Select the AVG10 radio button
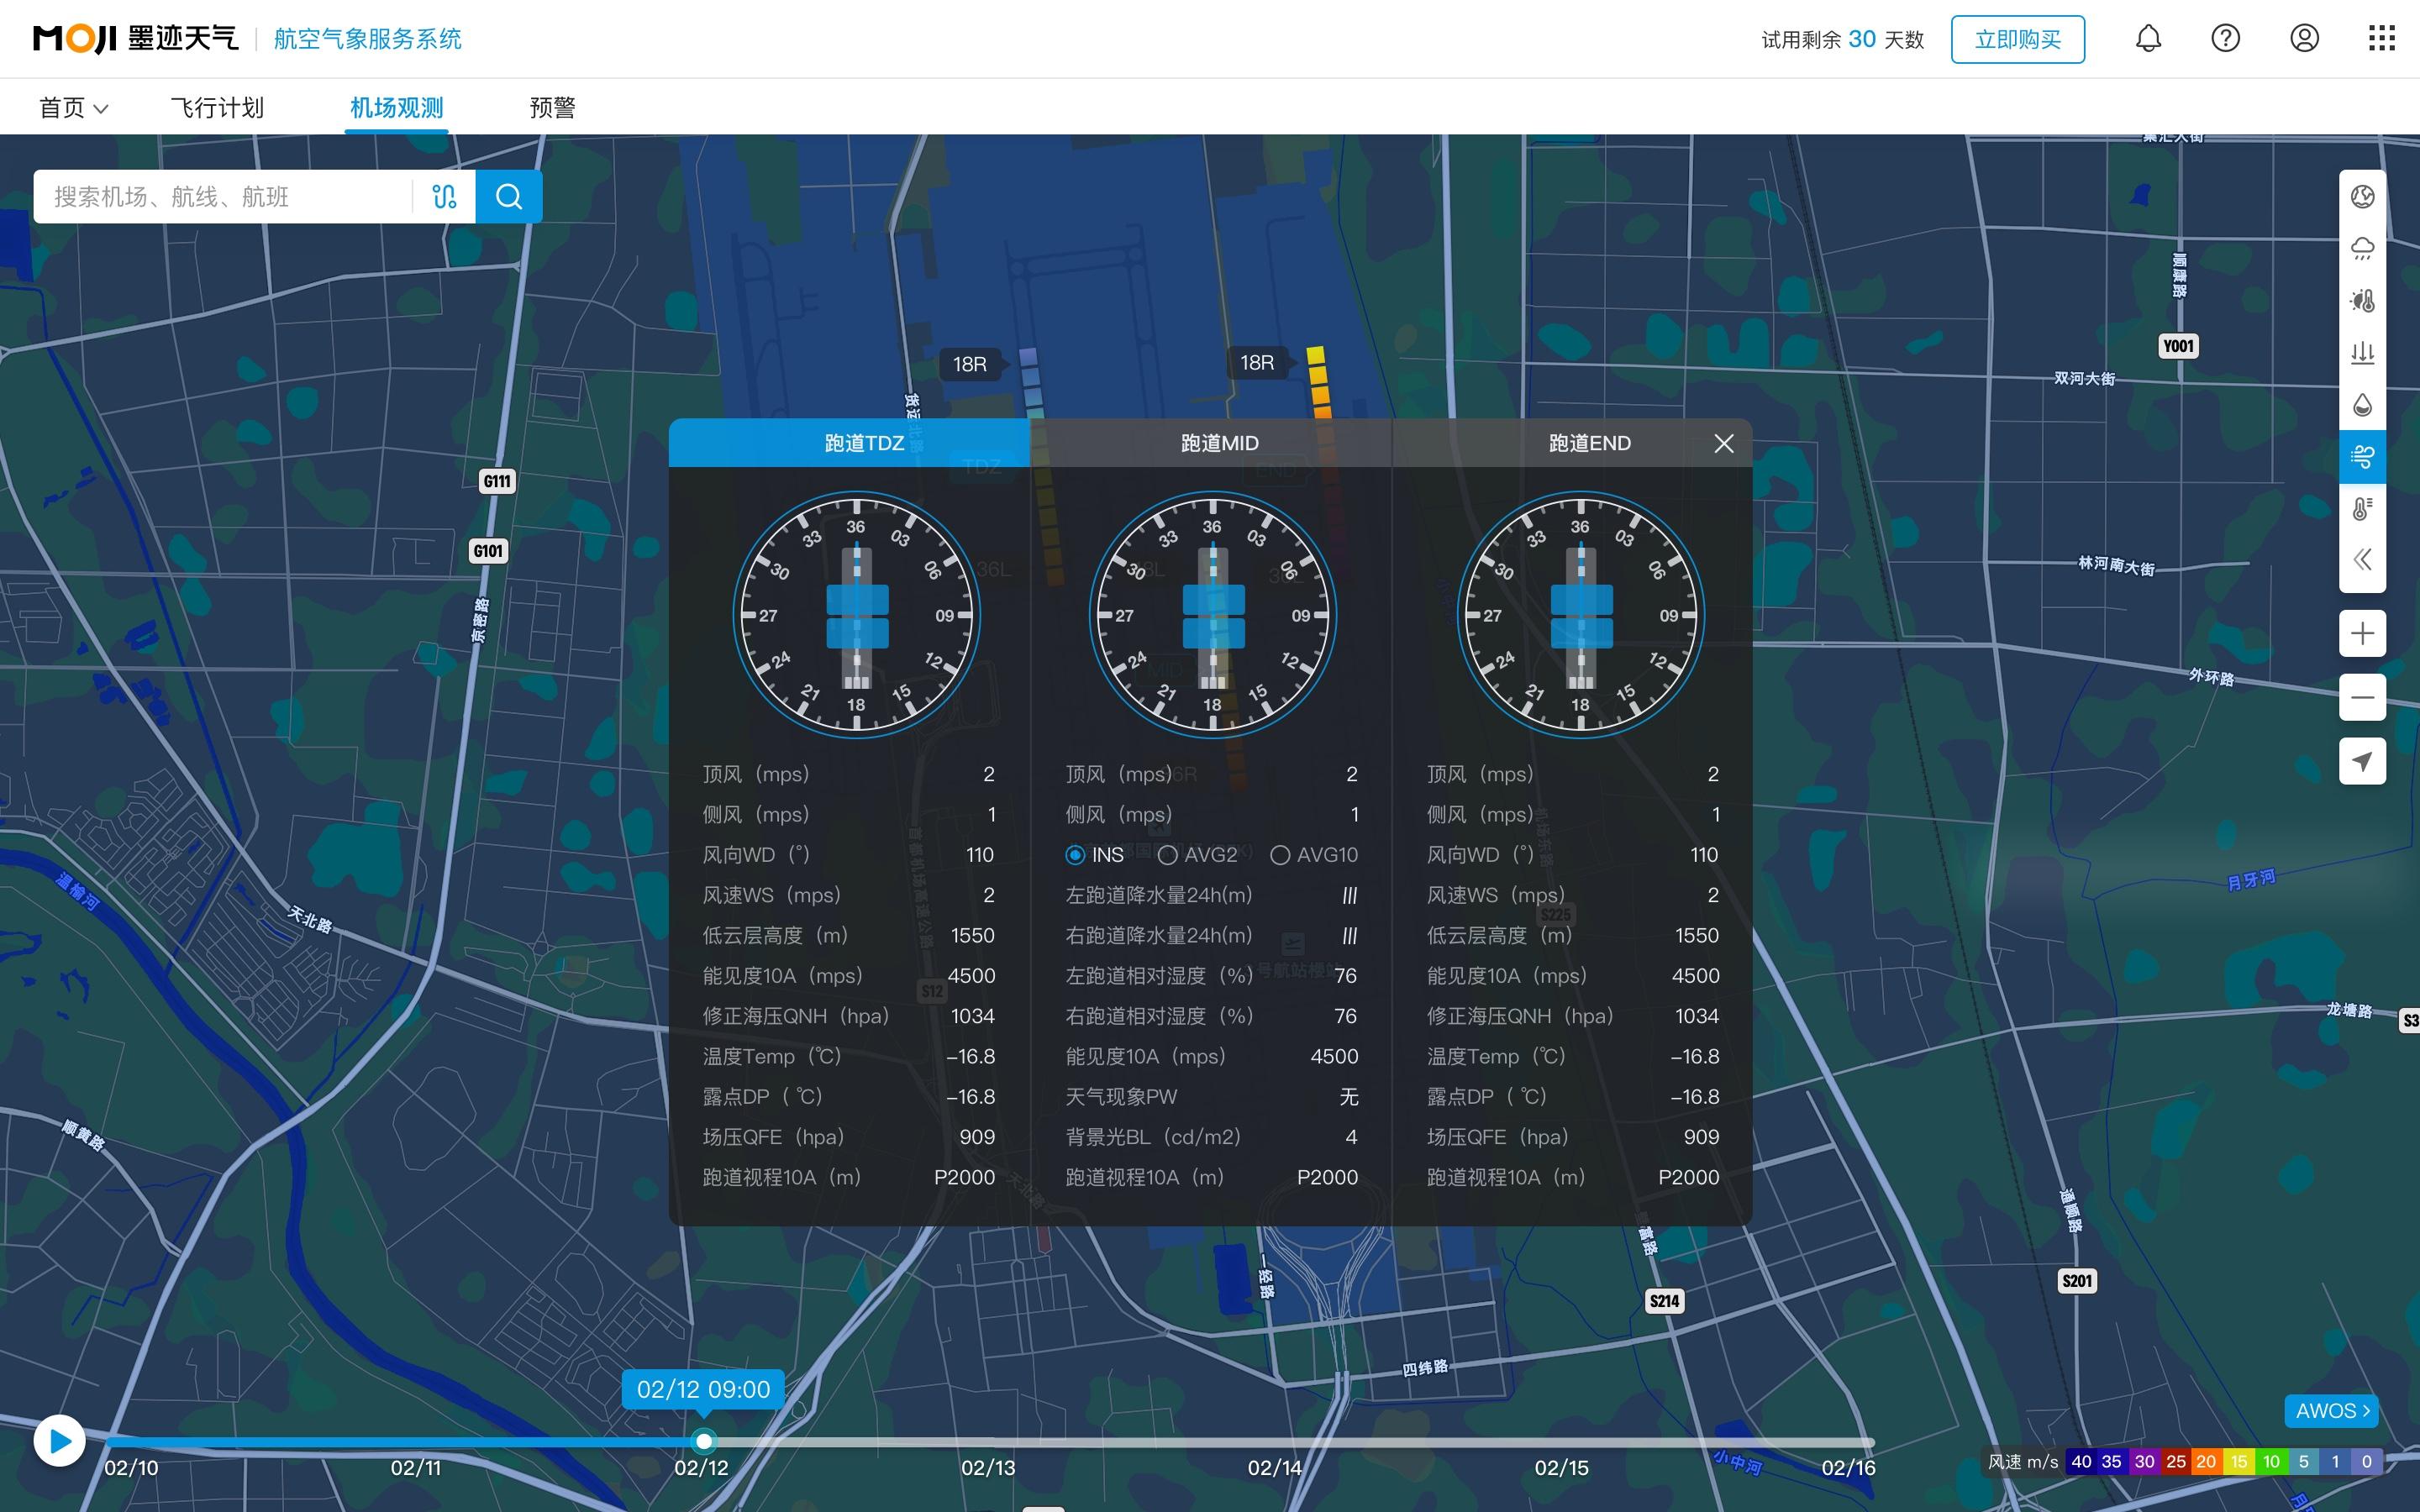 (1280, 855)
